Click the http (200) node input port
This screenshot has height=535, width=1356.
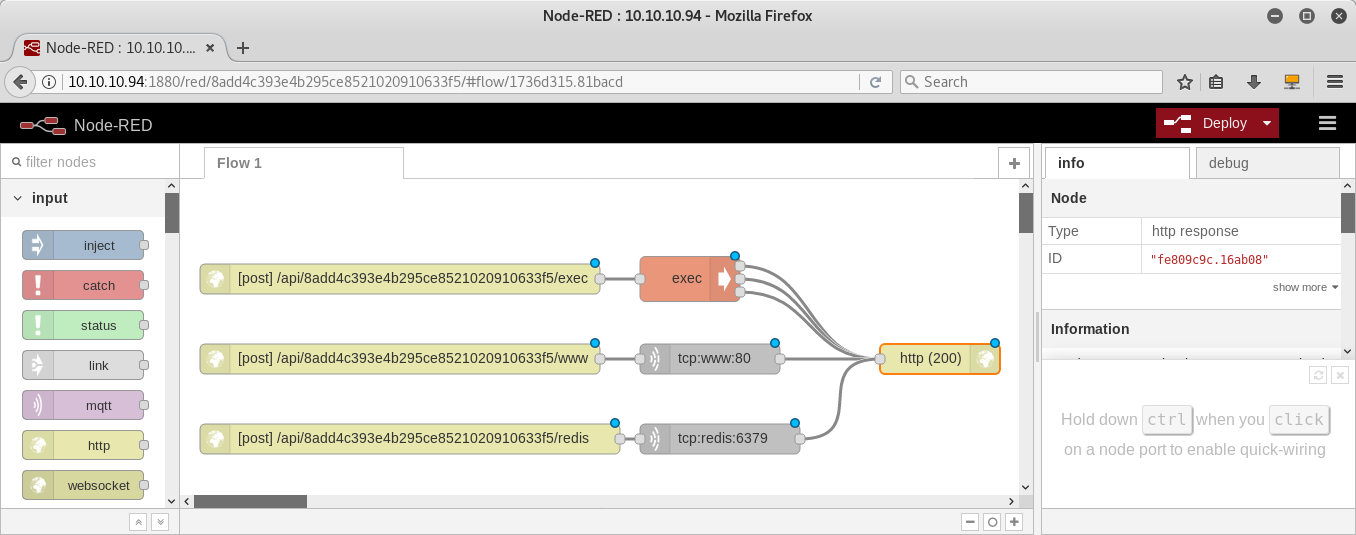click(880, 359)
